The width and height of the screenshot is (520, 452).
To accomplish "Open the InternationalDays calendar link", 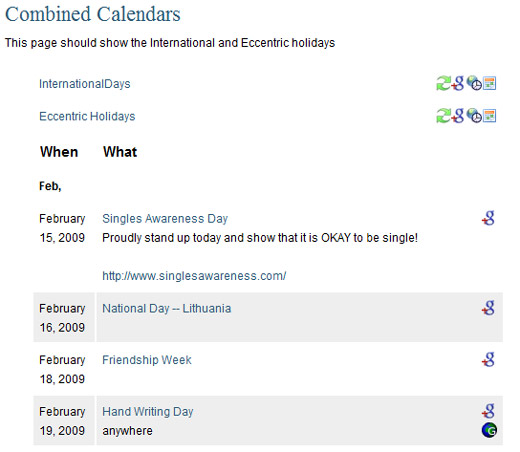I will tap(85, 84).
